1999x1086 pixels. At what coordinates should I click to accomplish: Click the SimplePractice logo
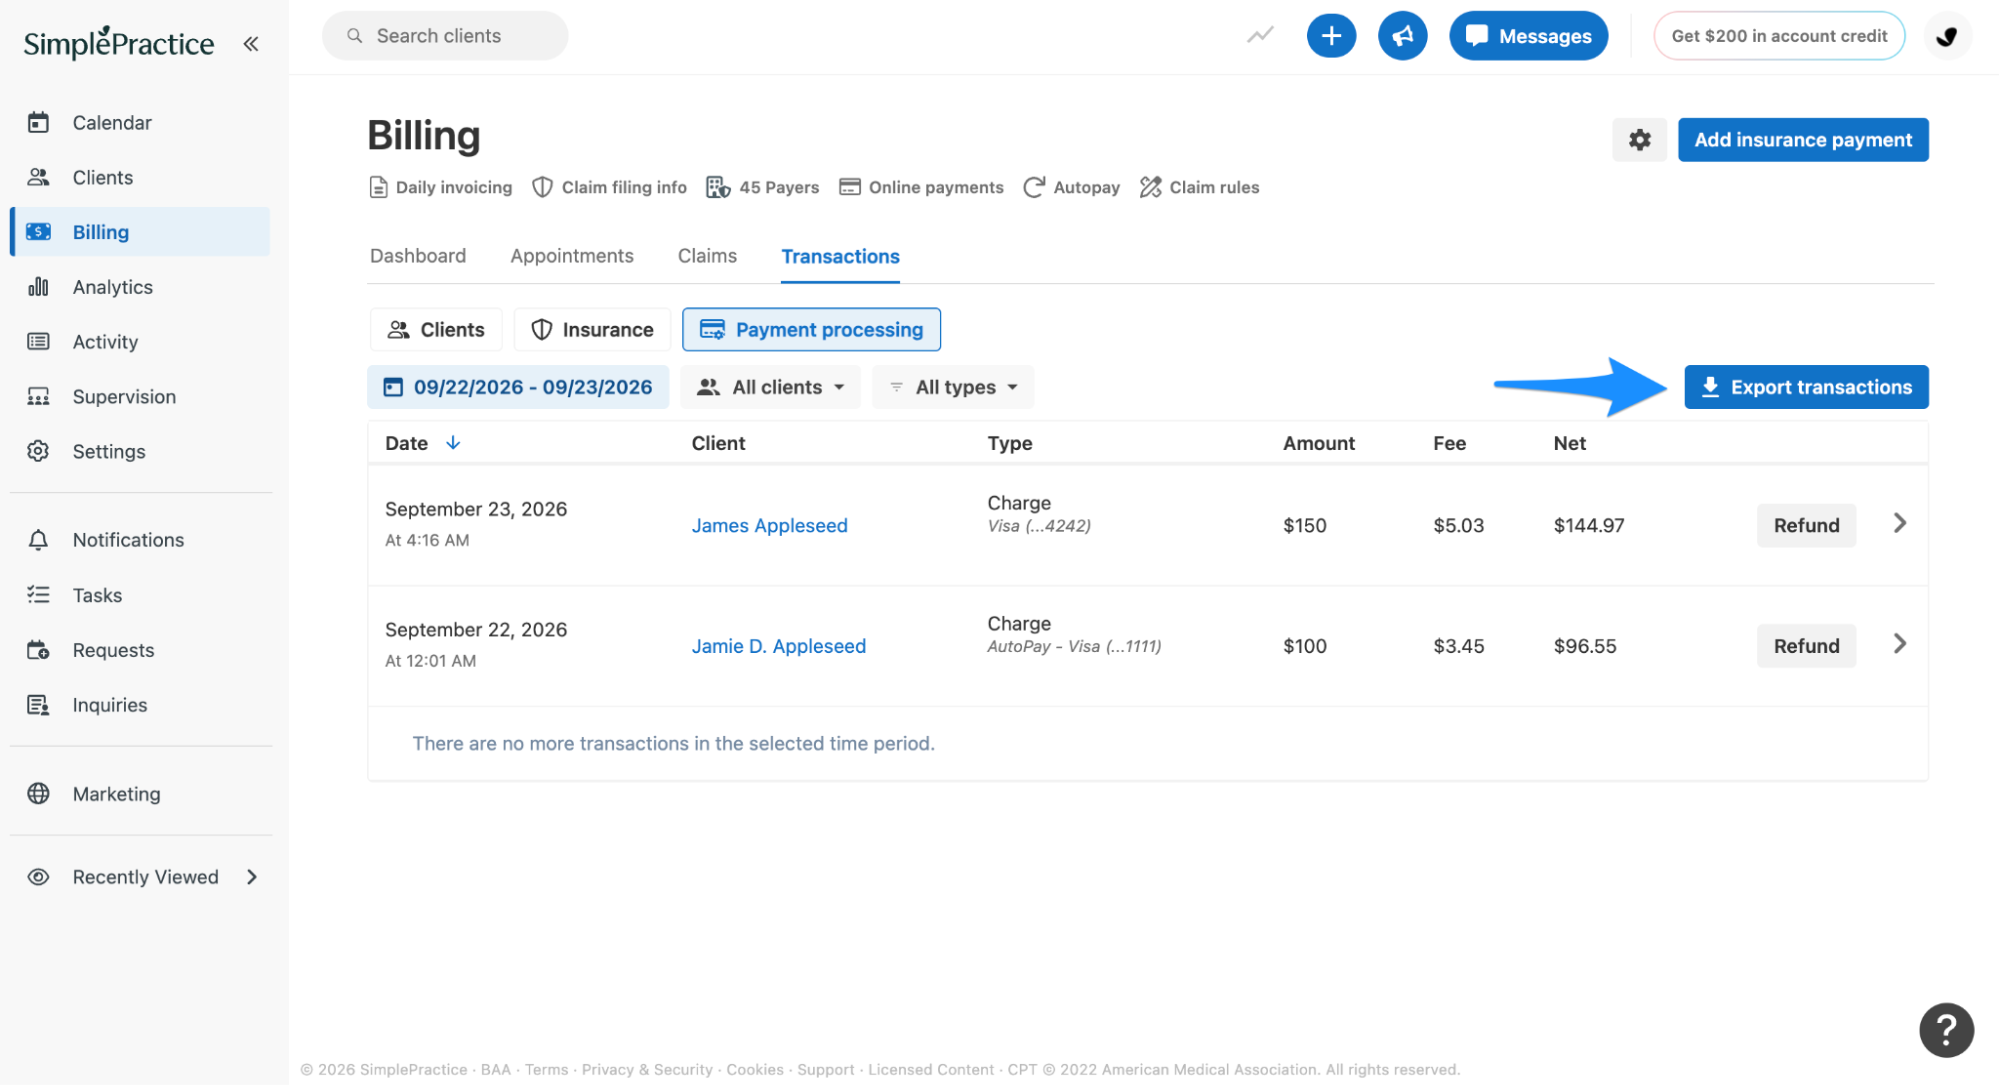pyautogui.click(x=118, y=43)
